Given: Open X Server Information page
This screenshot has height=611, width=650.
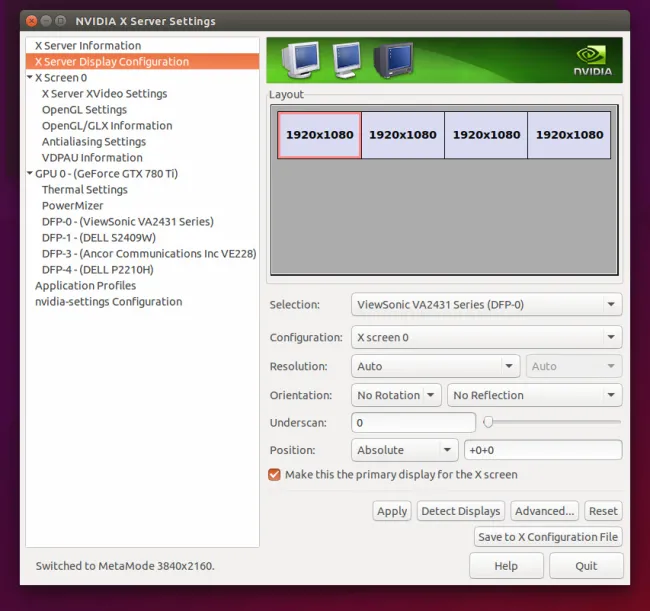Looking at the screenshot, I should pos(142,46).
